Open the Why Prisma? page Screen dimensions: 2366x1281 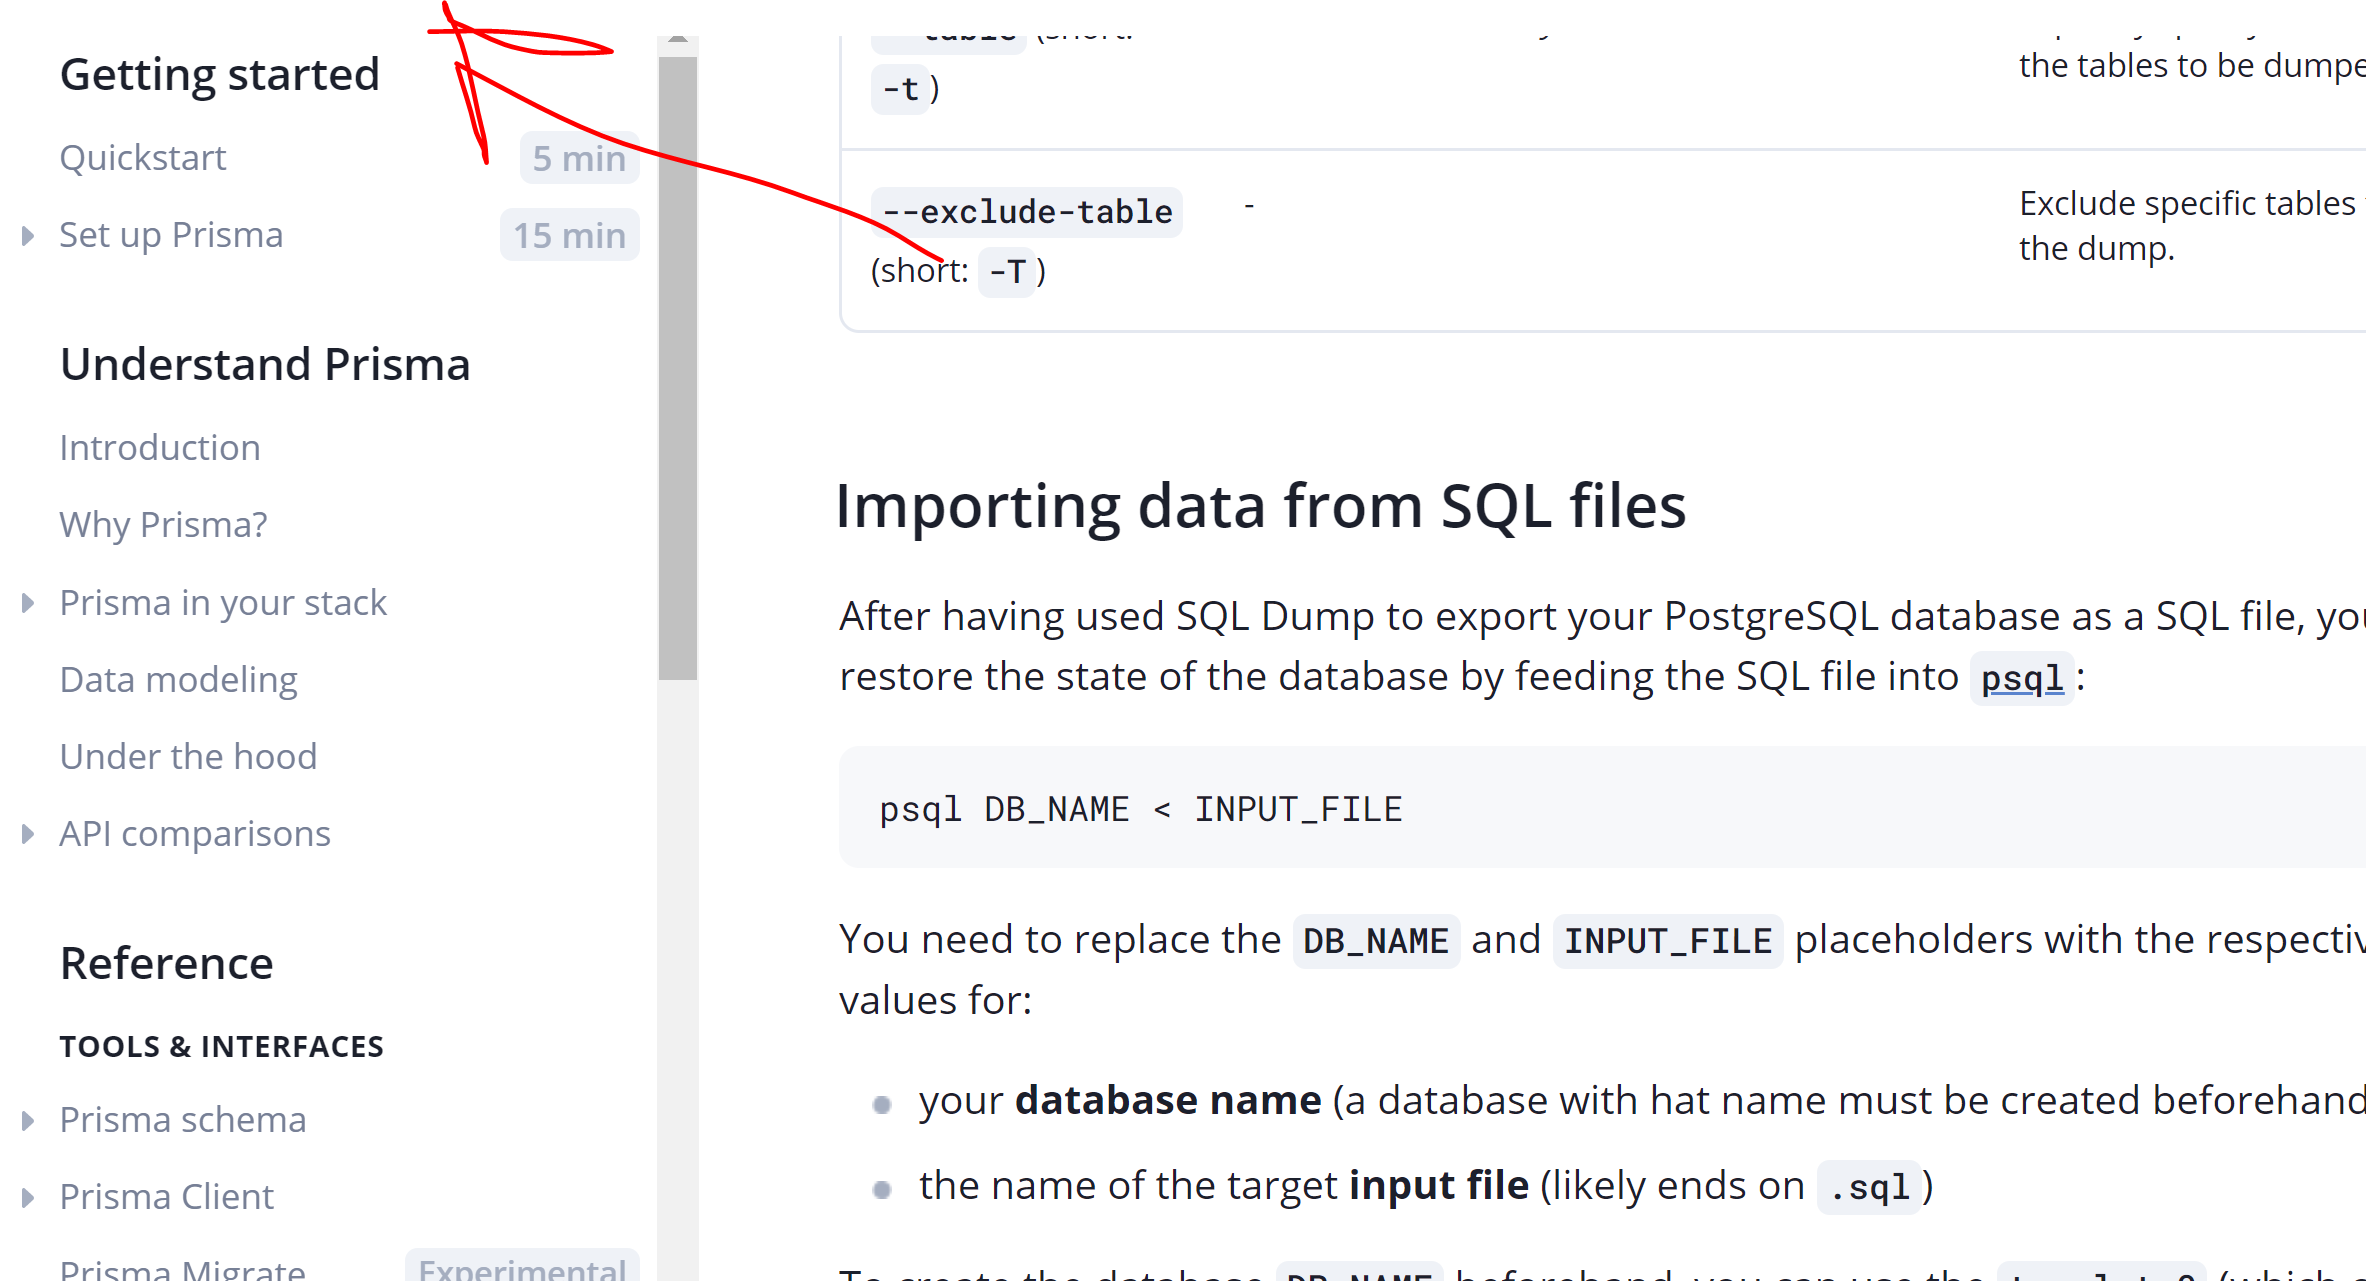tap(163, 525)
